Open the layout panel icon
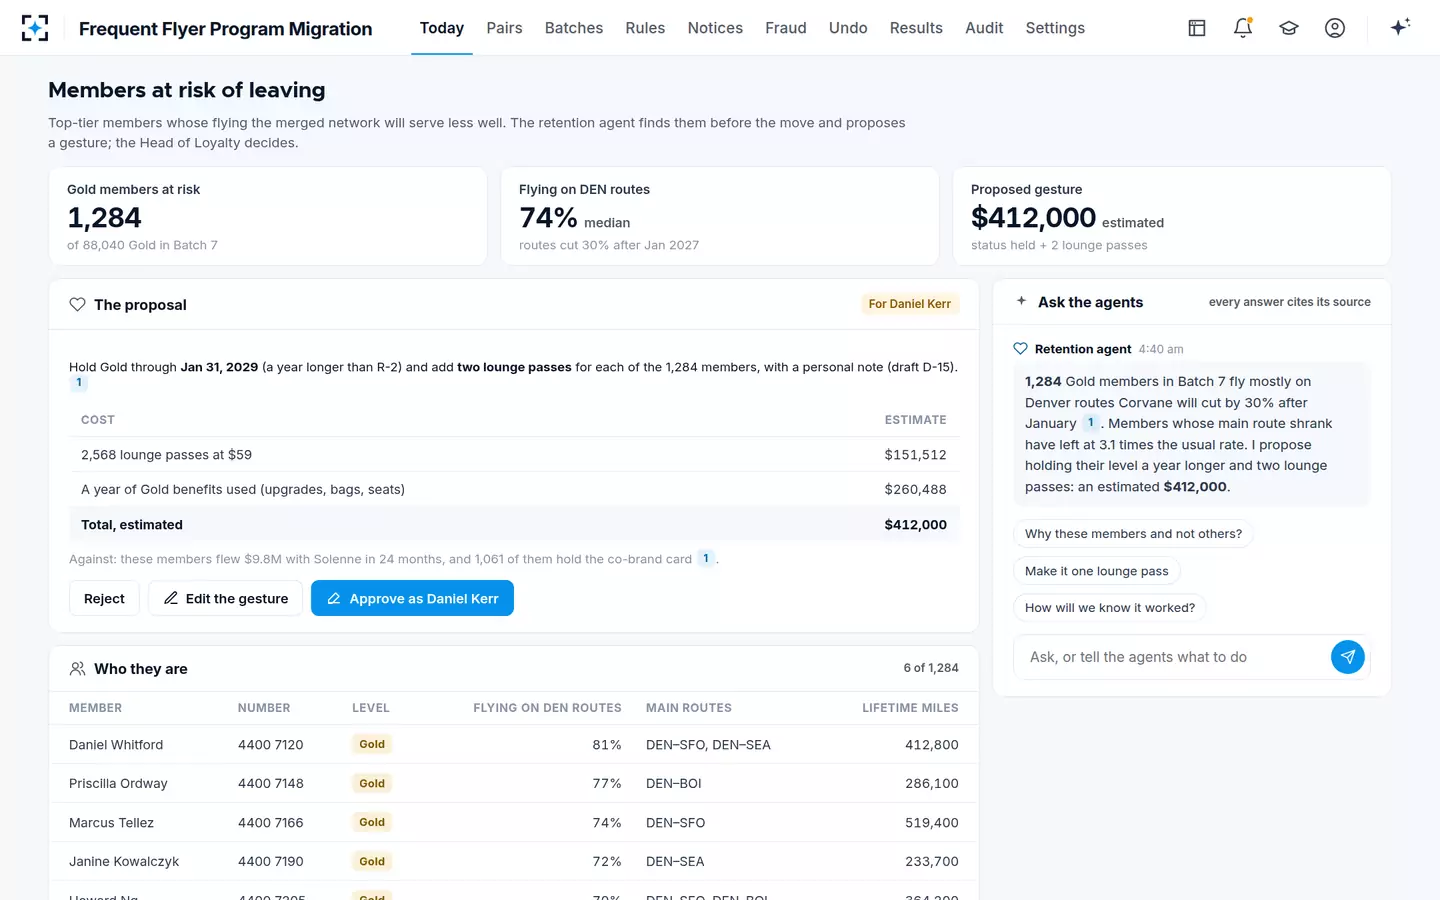This screenshot has height=900, width=1440. coord(1197,28)
